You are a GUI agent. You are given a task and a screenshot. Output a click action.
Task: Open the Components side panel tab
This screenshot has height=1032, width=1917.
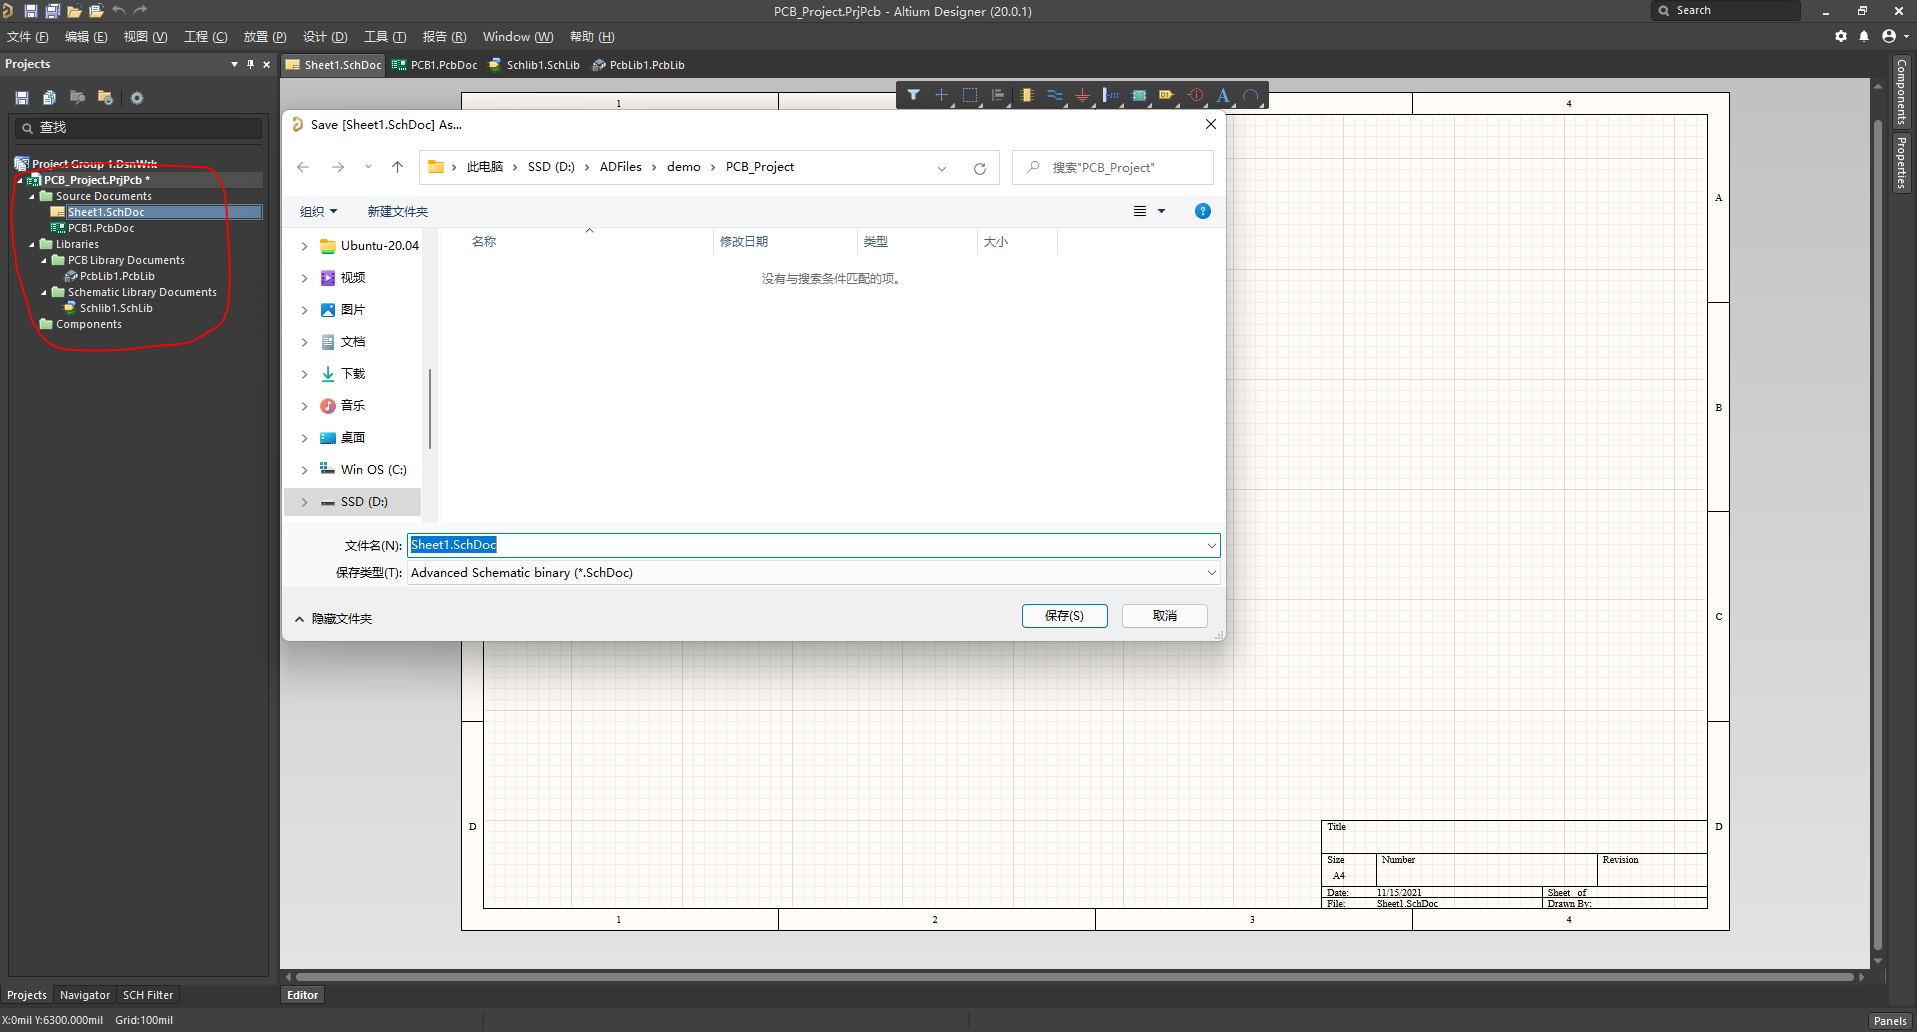1901,91
